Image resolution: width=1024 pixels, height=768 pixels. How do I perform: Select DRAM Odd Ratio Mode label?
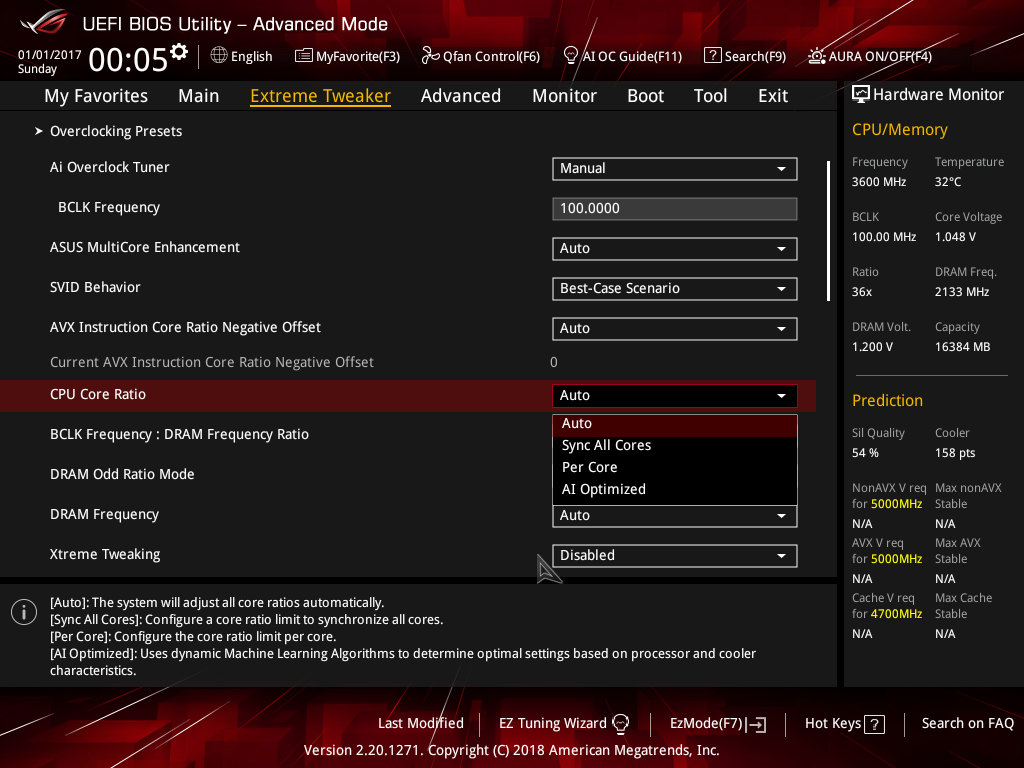click(x=122, y=474)
